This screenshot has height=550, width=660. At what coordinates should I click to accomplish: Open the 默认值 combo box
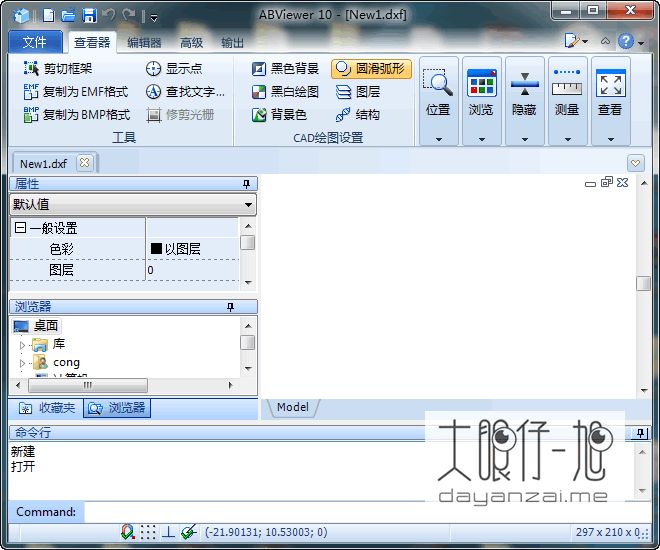coord(133,205)
